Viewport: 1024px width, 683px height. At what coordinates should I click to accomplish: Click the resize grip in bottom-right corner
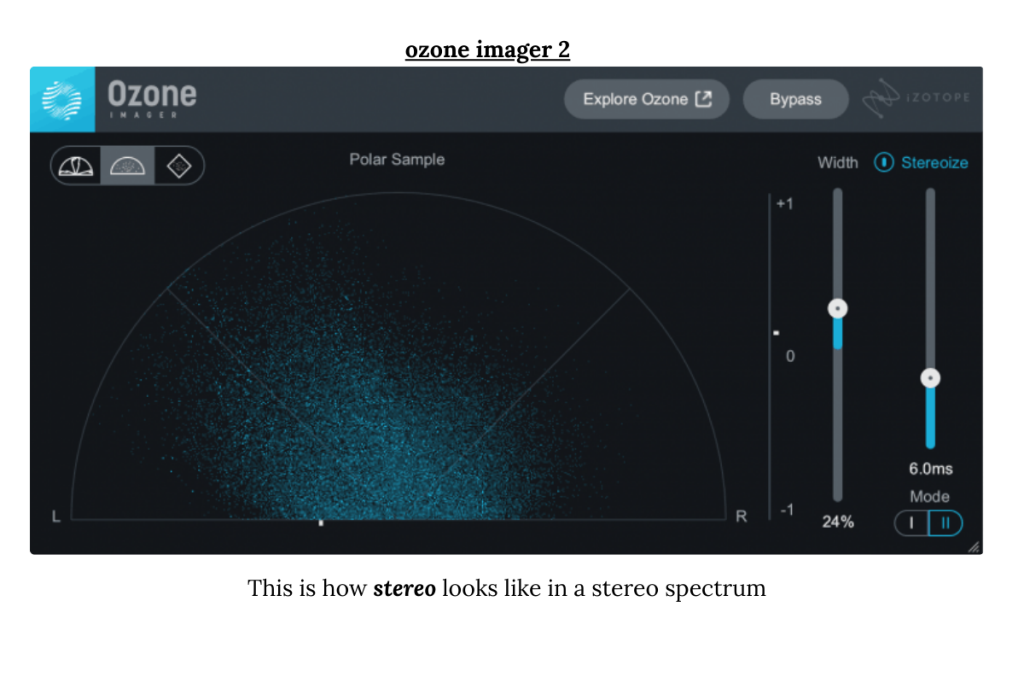(975, 547)
